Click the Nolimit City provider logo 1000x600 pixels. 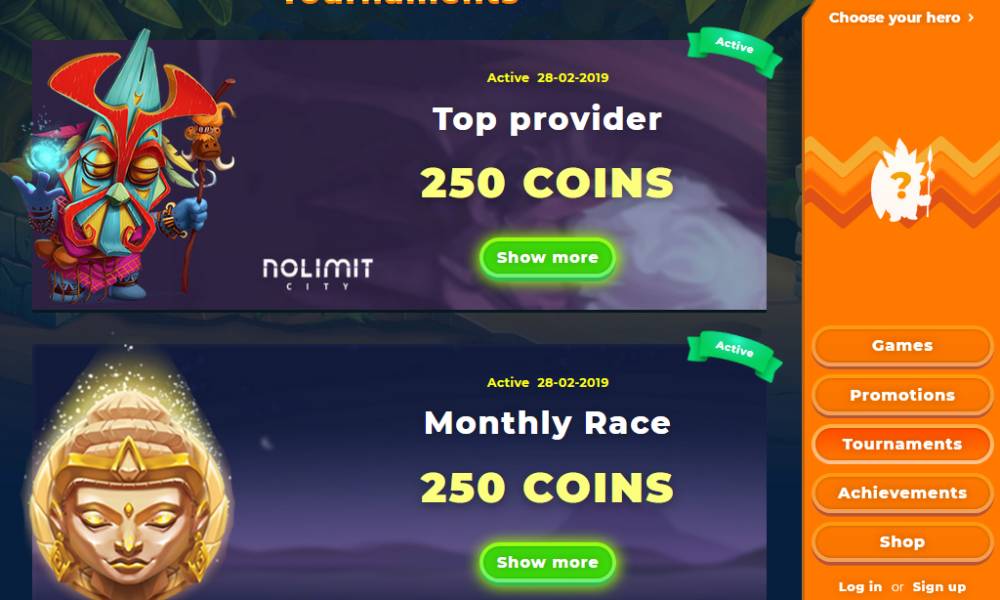(318, 274)
